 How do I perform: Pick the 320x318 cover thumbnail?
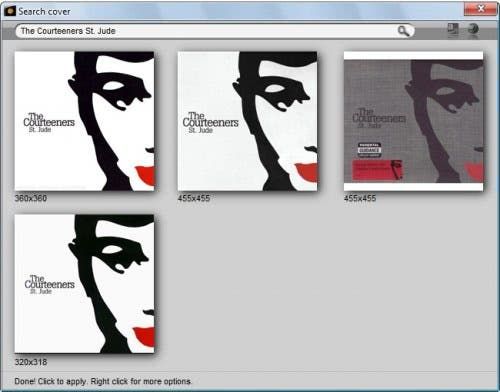[84, 284]
